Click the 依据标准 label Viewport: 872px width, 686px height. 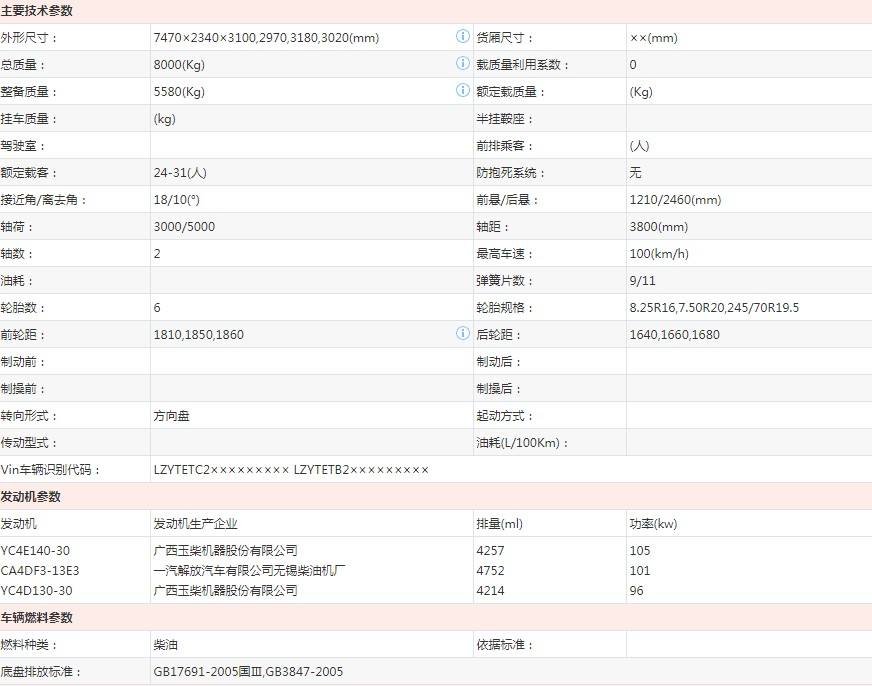(504, 645)
